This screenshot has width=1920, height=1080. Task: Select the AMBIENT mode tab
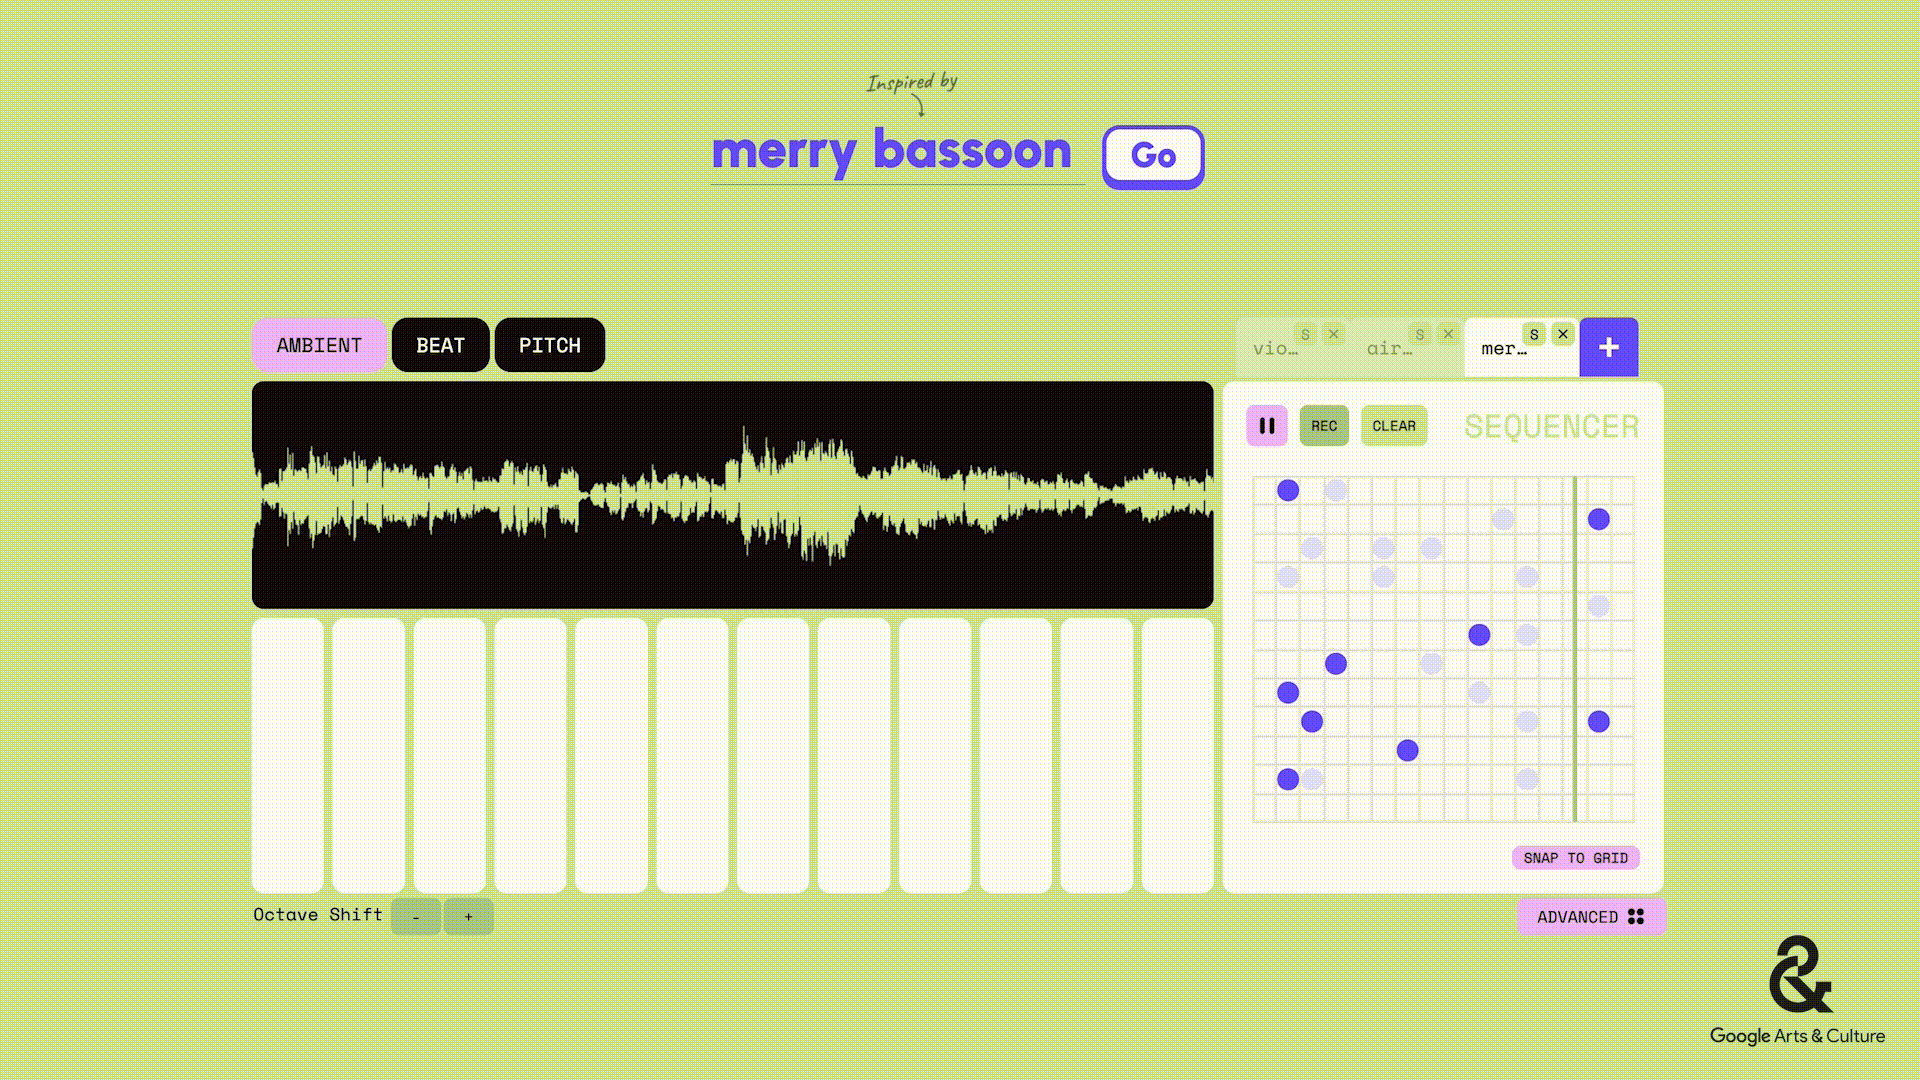(318, 344)
